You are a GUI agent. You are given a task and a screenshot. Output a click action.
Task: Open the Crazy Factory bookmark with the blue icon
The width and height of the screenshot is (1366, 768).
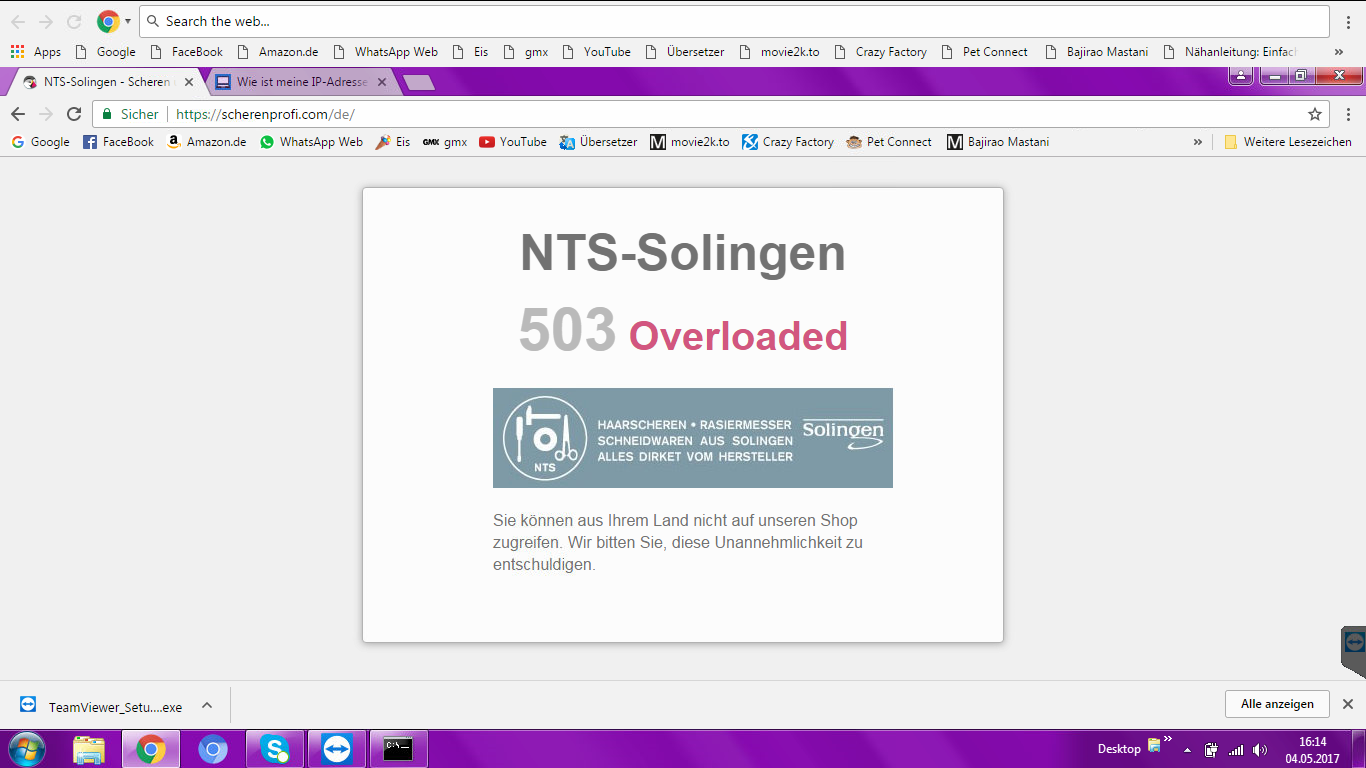pos(788,142)
